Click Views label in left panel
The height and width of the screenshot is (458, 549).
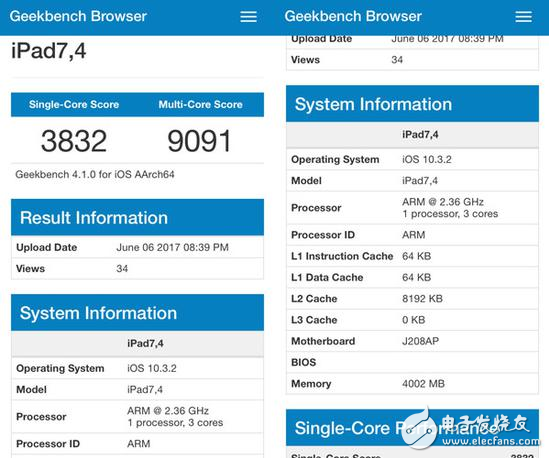coord(30,269)
